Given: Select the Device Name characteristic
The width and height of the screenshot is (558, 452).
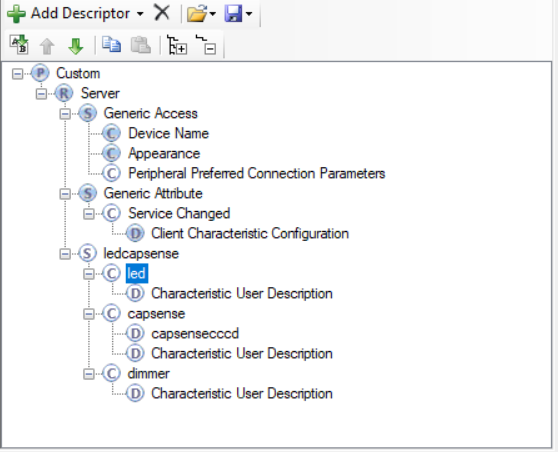Looking at the screenshot, I should pos(168,133).
